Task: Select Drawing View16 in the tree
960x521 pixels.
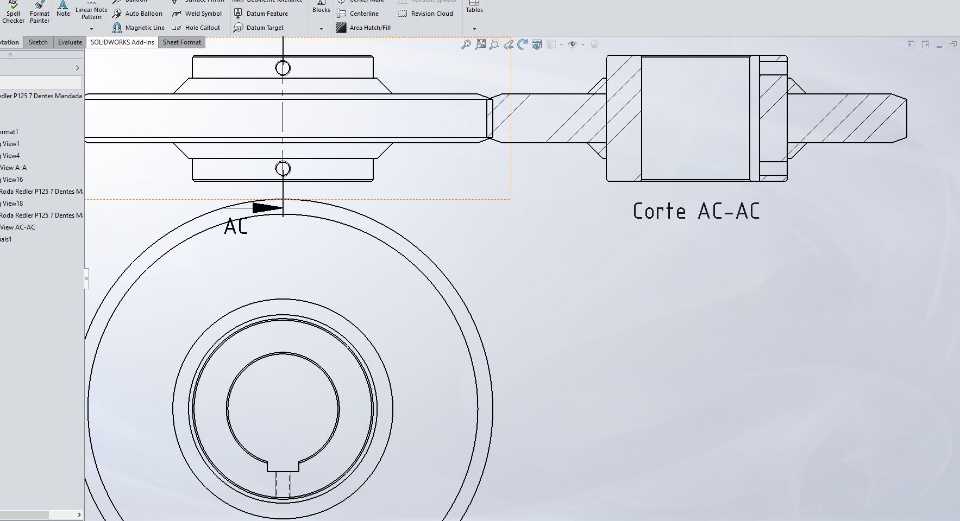Action: (12, 179)
